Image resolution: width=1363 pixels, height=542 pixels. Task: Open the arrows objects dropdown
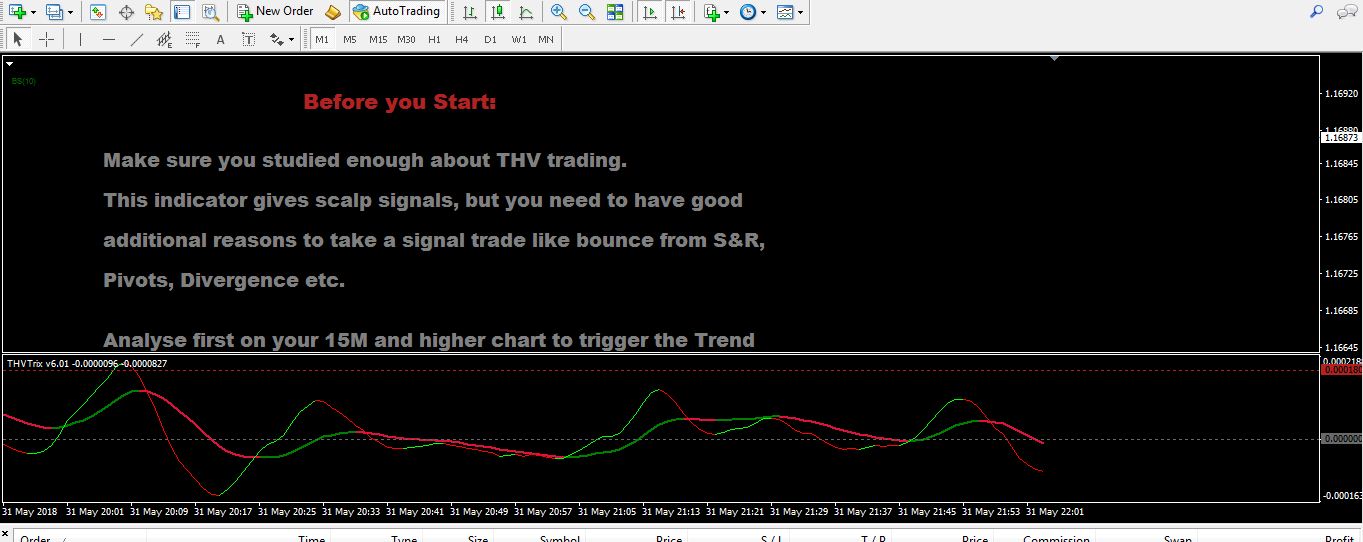[x=291, y=40]
